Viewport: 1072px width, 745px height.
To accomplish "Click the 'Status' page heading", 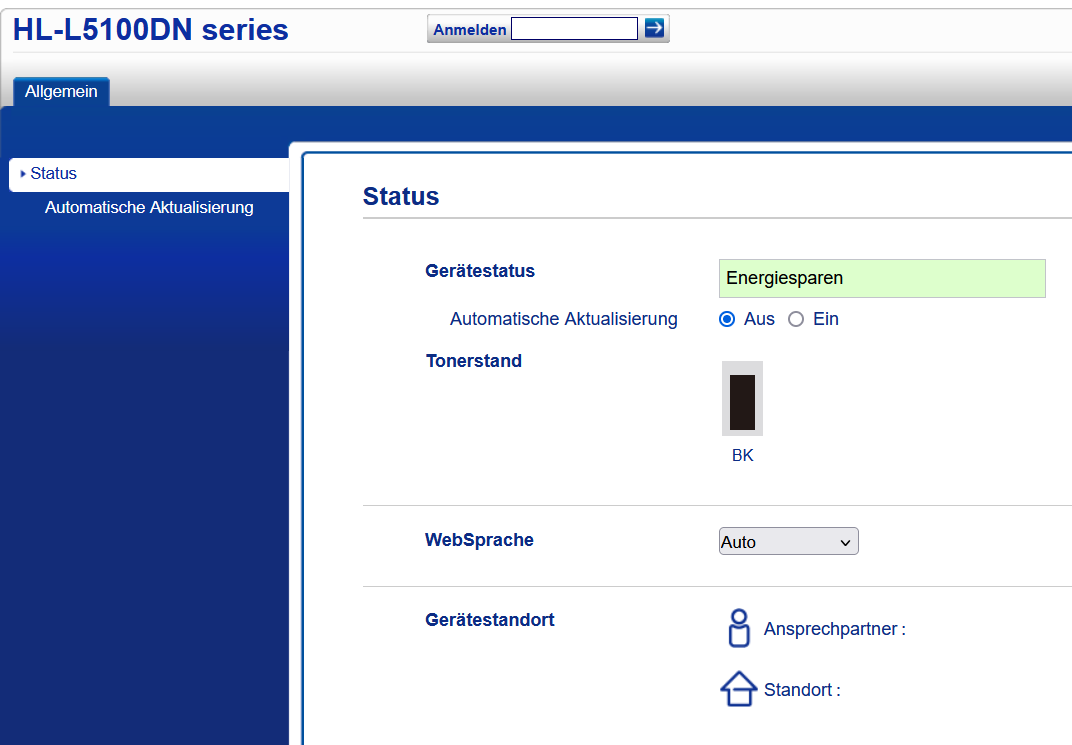I will (x=401, y=196).
